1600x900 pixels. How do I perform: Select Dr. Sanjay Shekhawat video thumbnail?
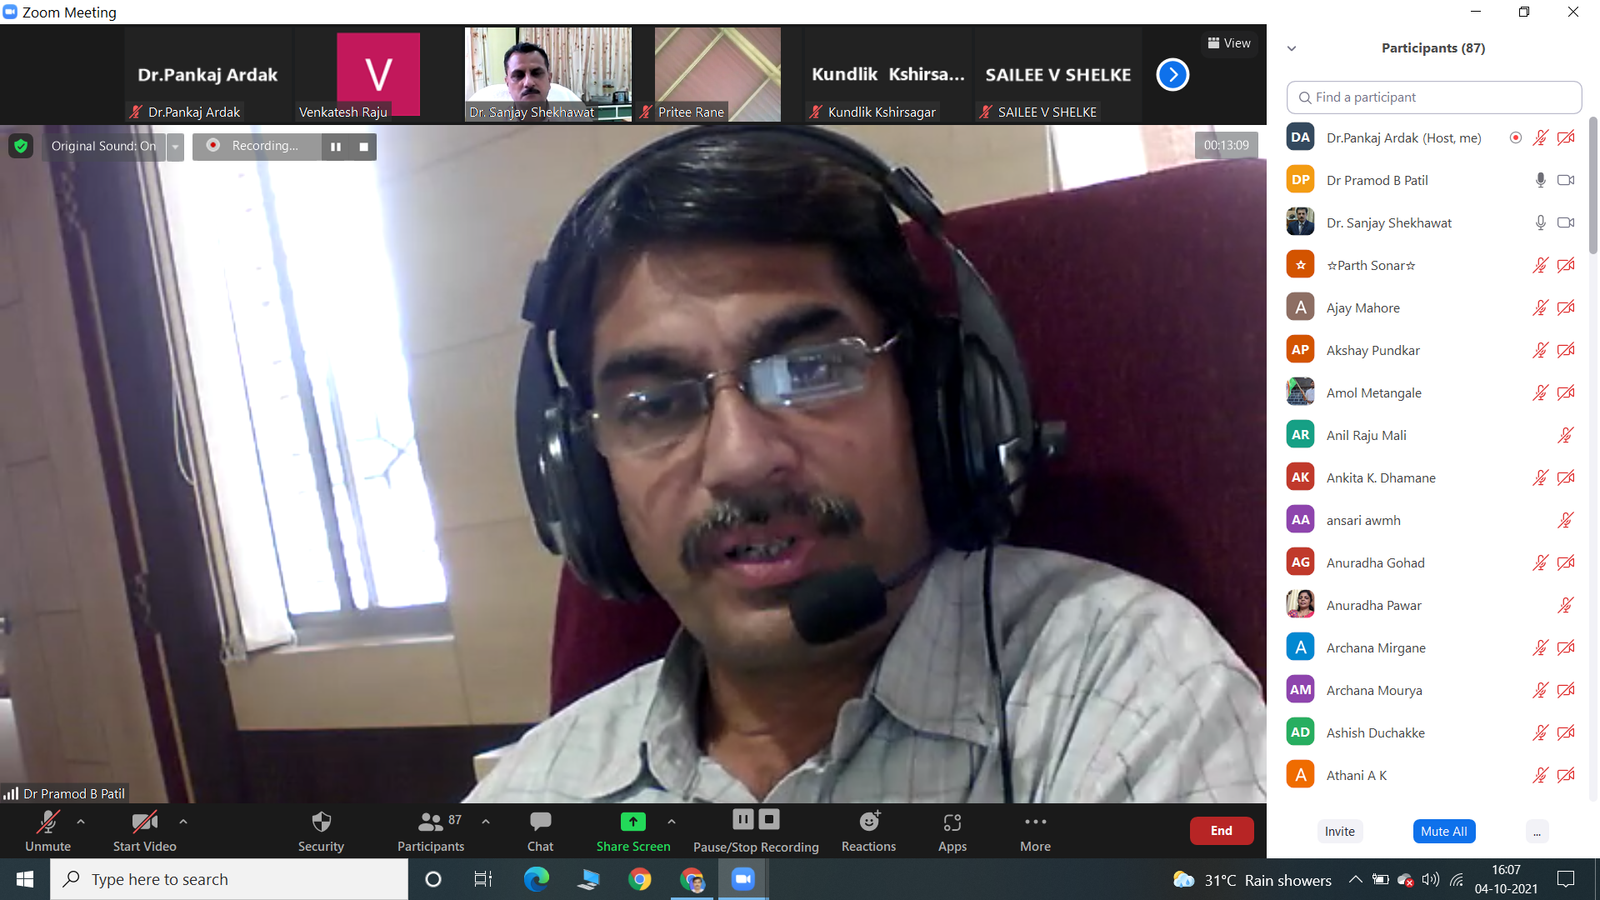coord(548,74)
